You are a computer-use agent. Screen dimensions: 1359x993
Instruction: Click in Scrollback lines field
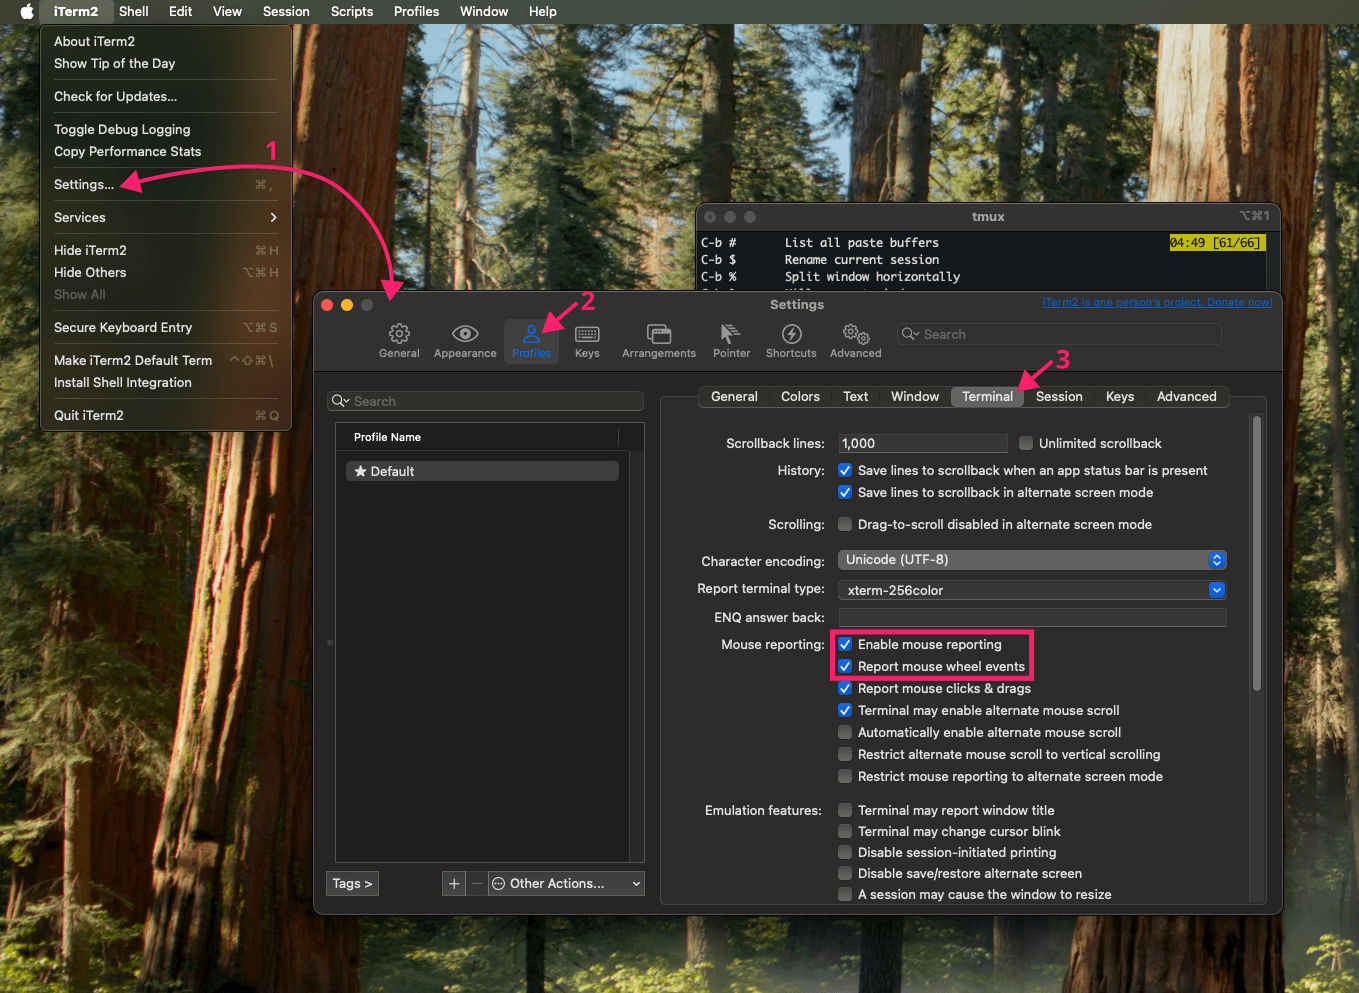click(923, 443)
